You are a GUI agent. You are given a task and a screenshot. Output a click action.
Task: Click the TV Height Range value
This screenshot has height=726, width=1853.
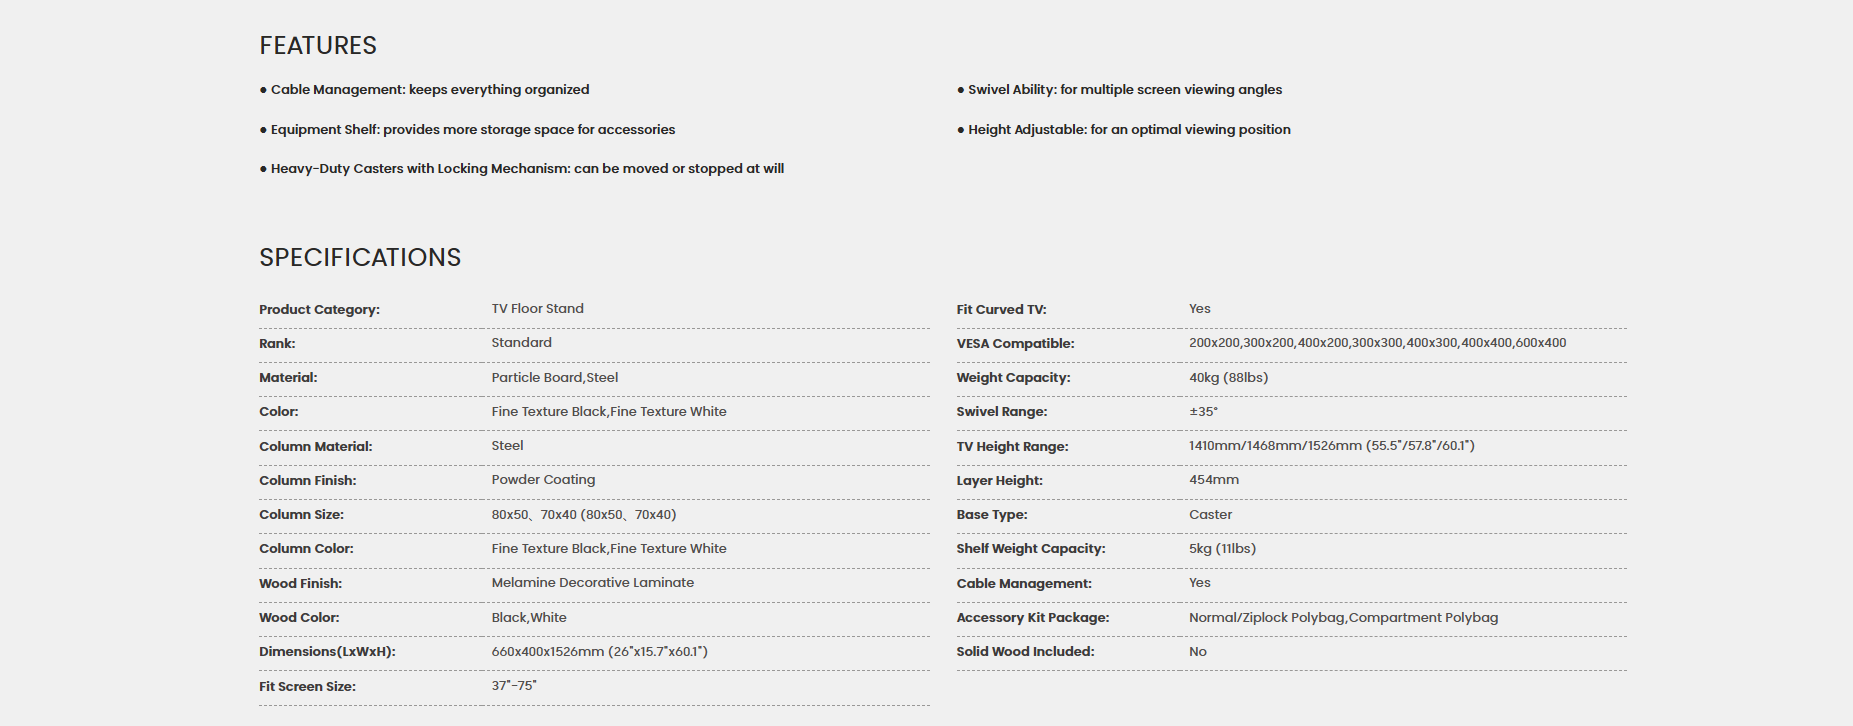click(1331, 446)
